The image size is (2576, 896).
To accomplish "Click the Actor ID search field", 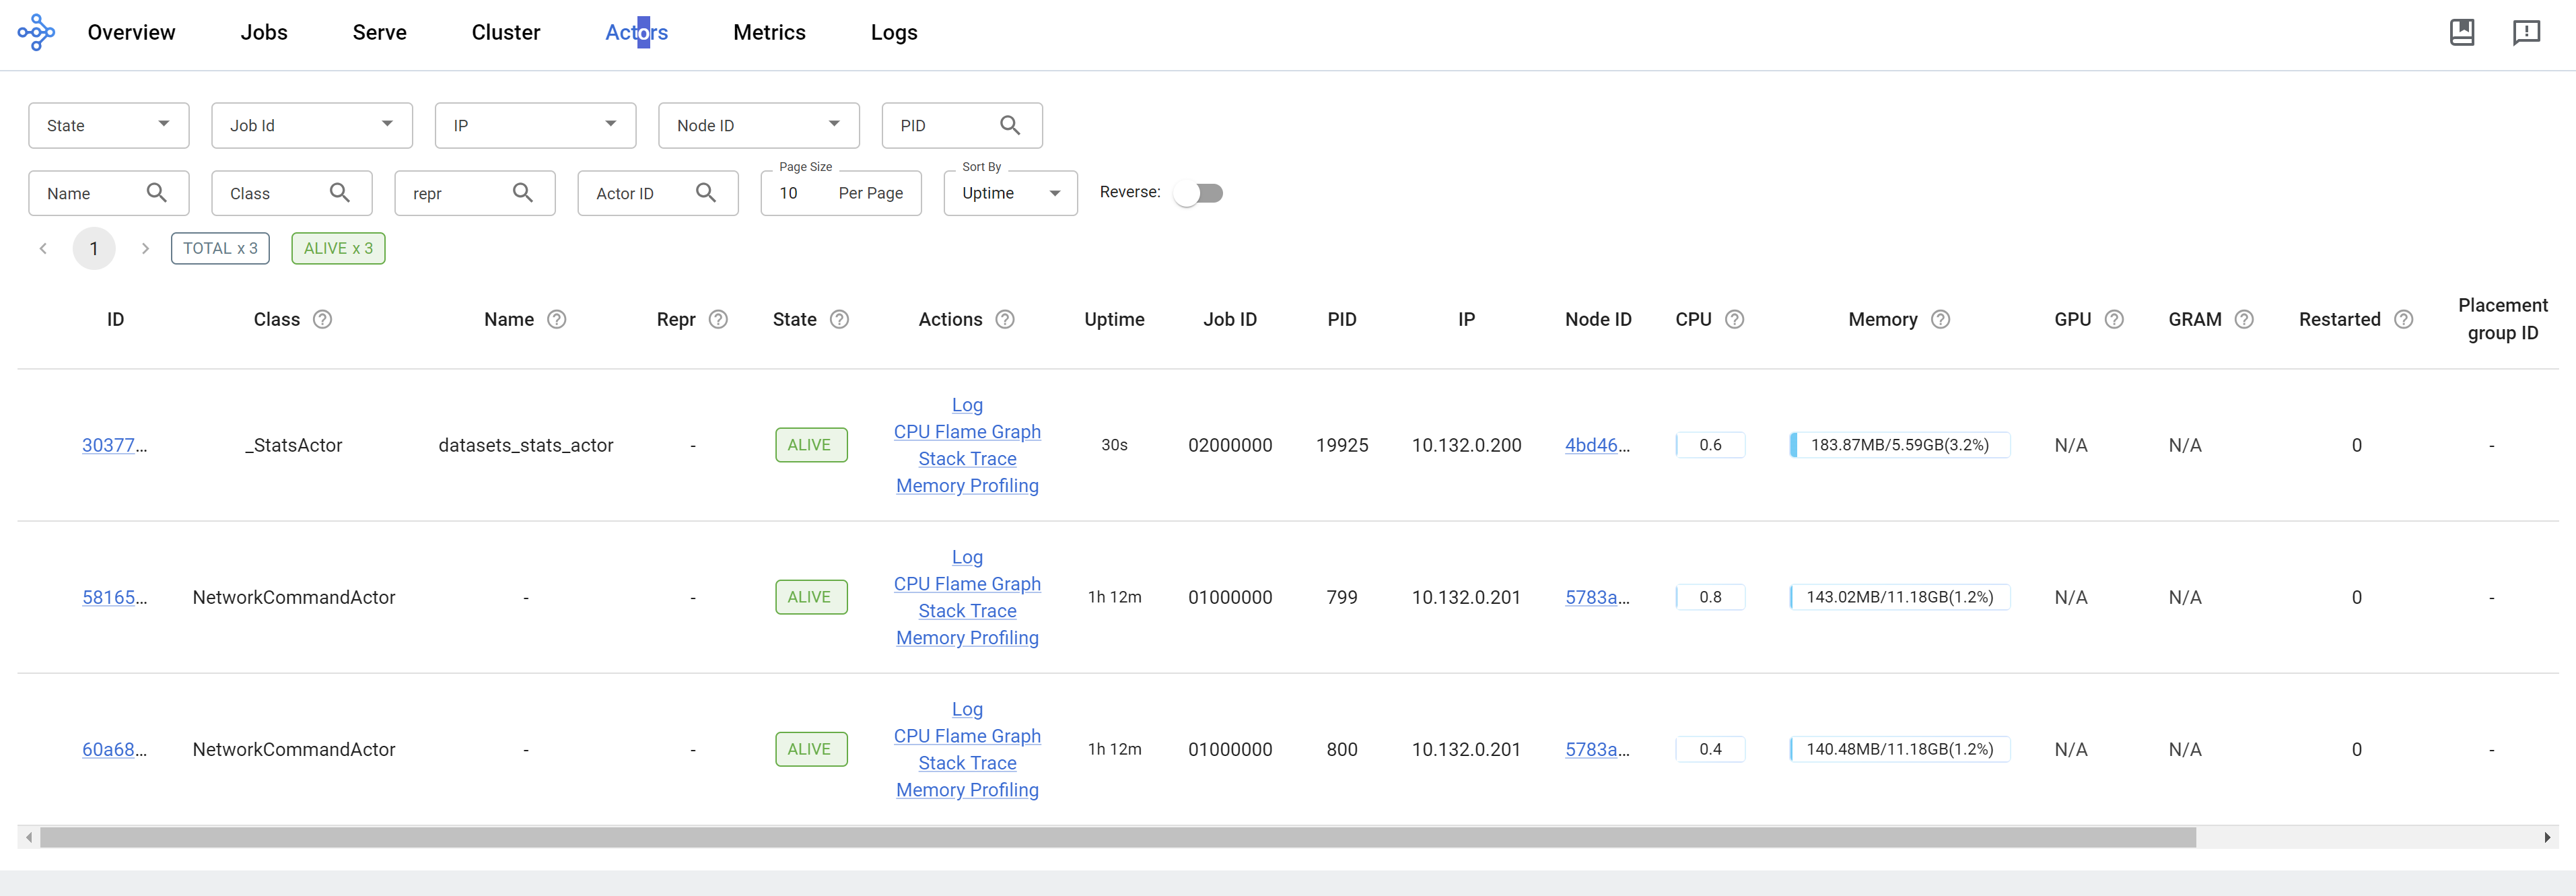I will pos(640,193).
